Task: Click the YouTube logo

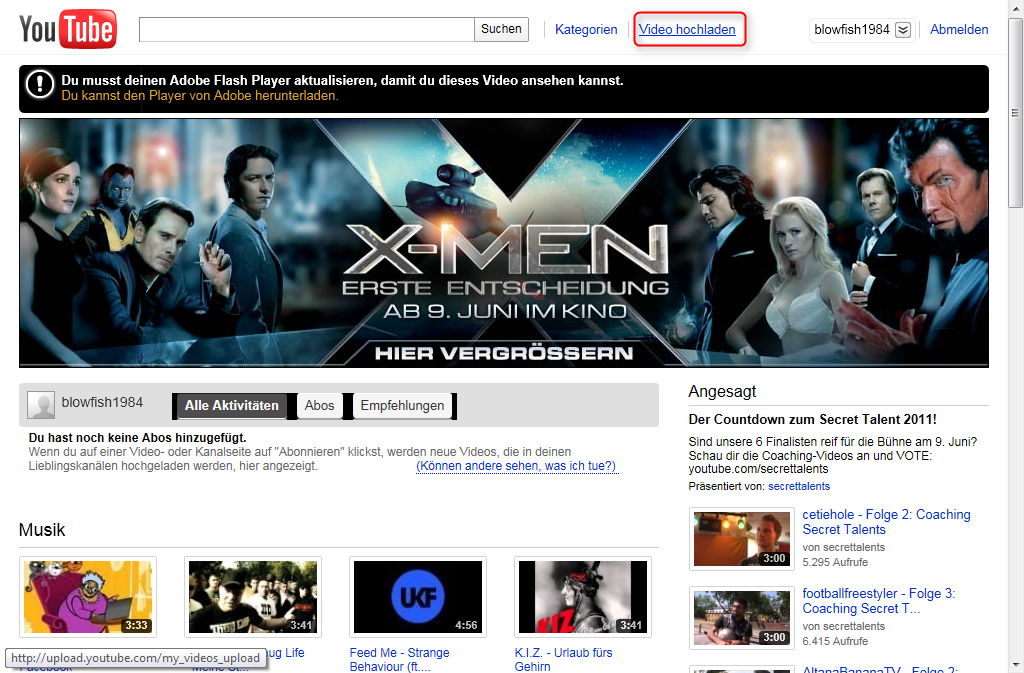Action: tap(67, 29)
